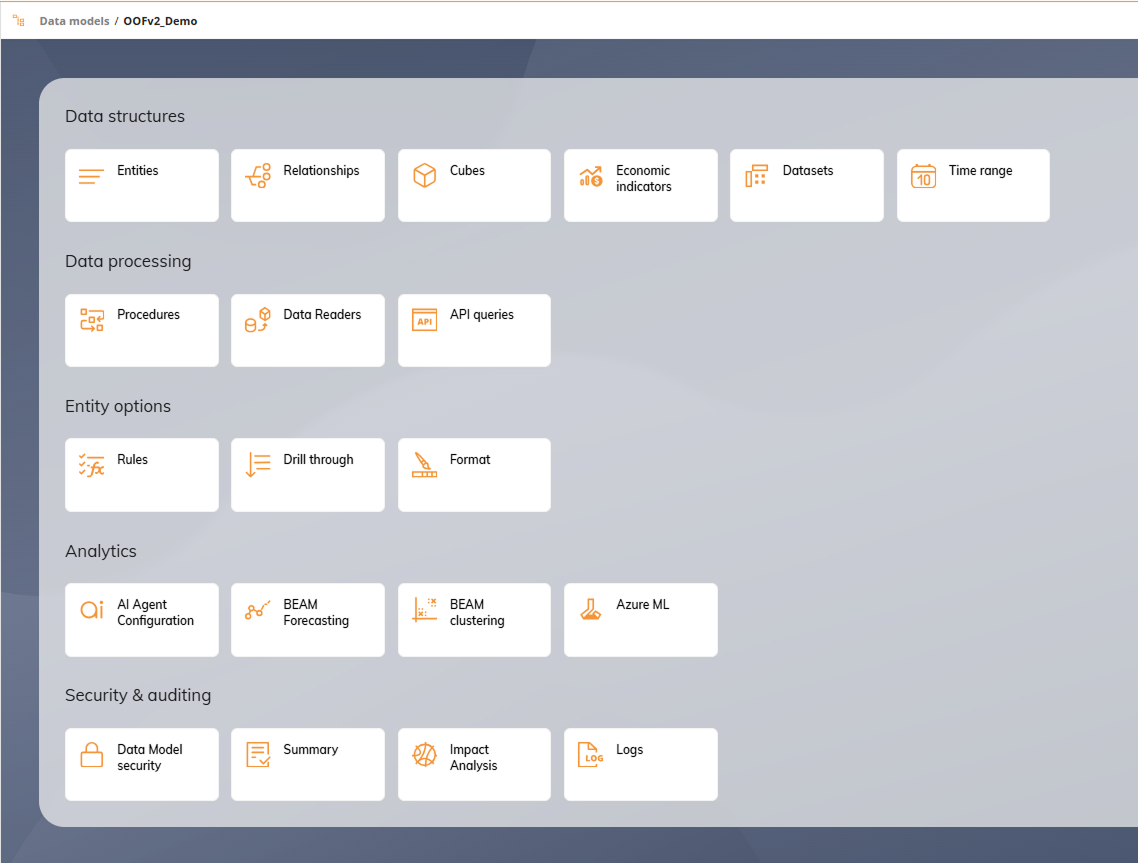Open the Procedures label
This screenshot has height=863, width=1138.
(148, 314)
